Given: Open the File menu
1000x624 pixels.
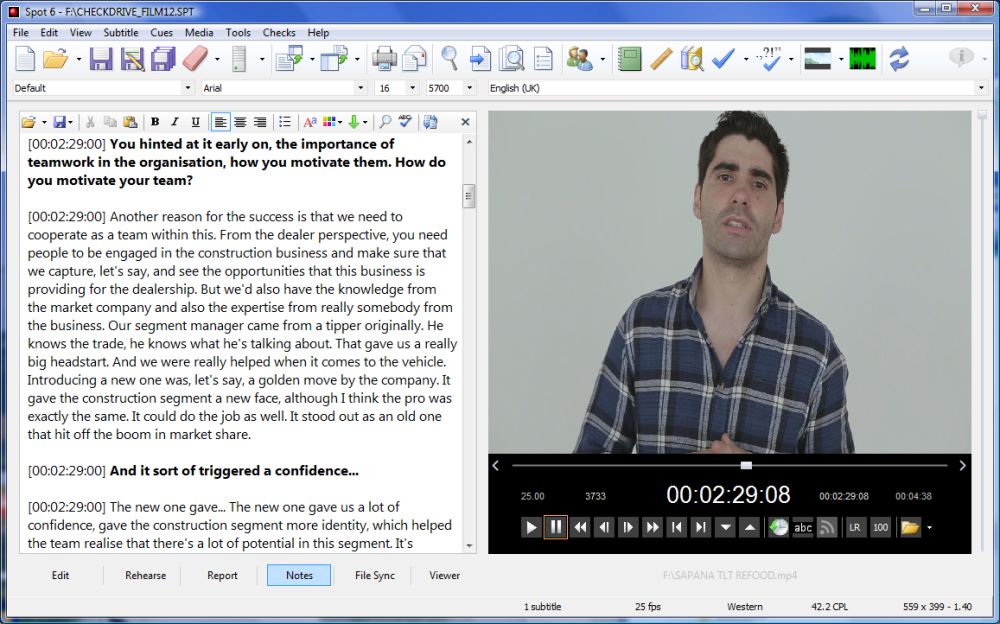Looking at the screenshot, I should pos(20,33).
